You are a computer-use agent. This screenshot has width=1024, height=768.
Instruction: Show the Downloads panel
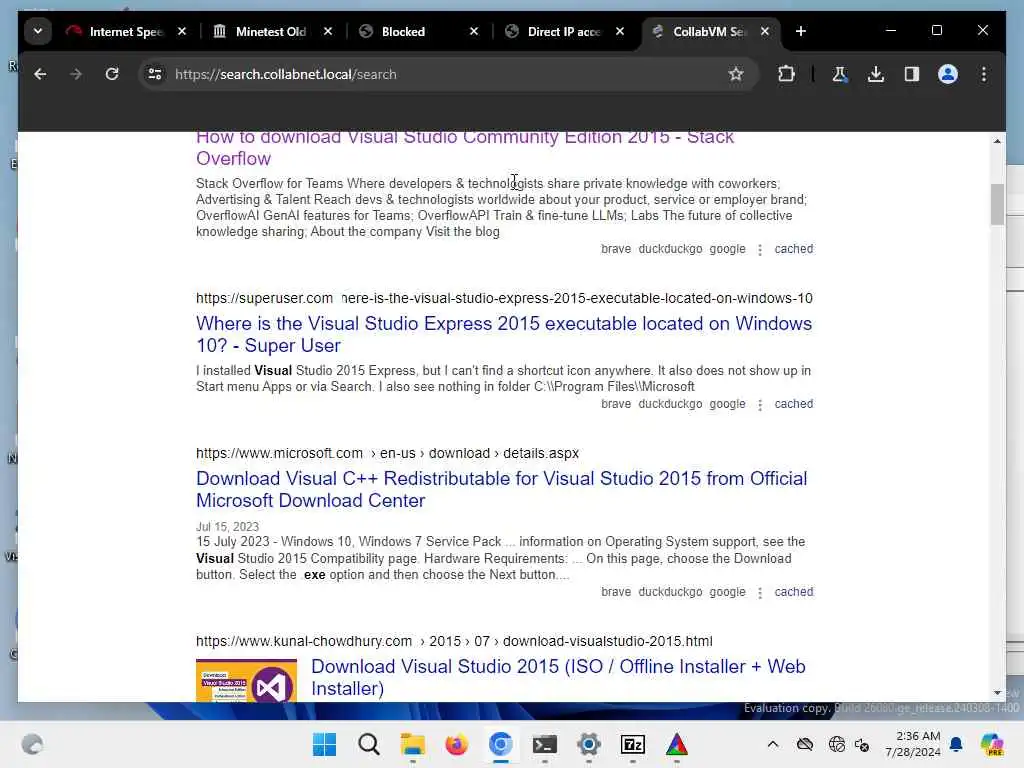point(876,74)
